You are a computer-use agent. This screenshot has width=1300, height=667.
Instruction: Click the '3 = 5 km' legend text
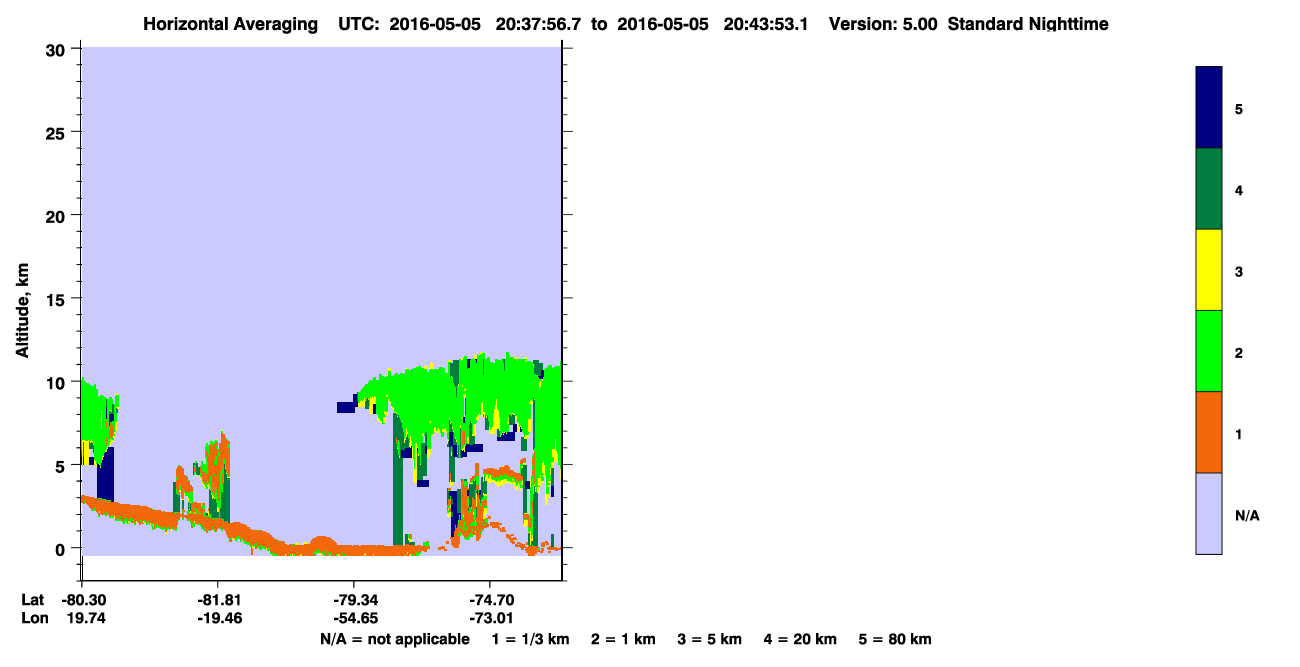710,639
